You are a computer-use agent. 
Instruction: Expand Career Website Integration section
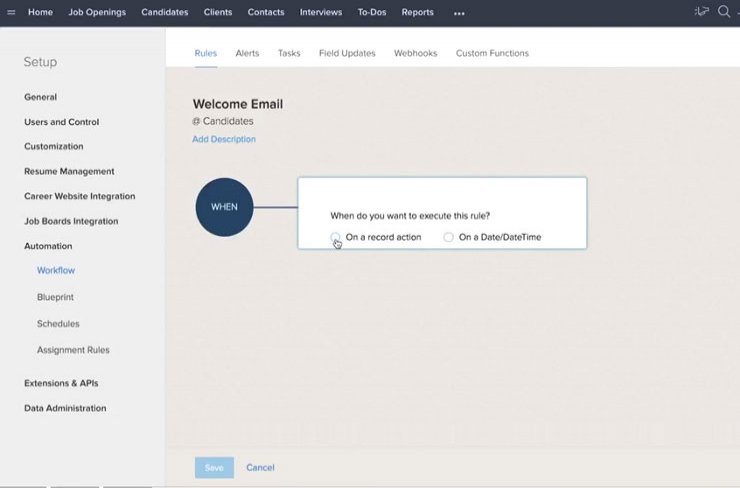80,196
